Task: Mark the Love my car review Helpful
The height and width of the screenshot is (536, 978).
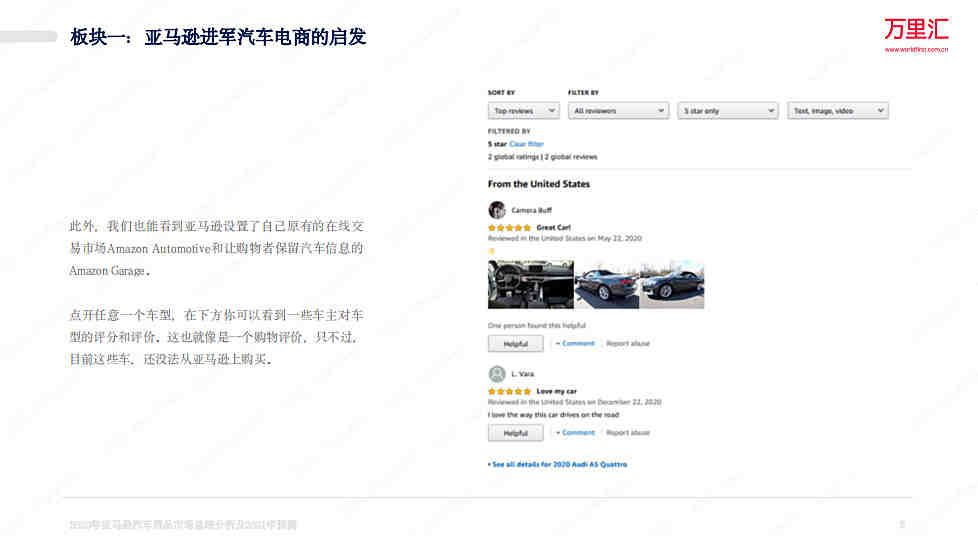Action: click(x=516, y=433)
